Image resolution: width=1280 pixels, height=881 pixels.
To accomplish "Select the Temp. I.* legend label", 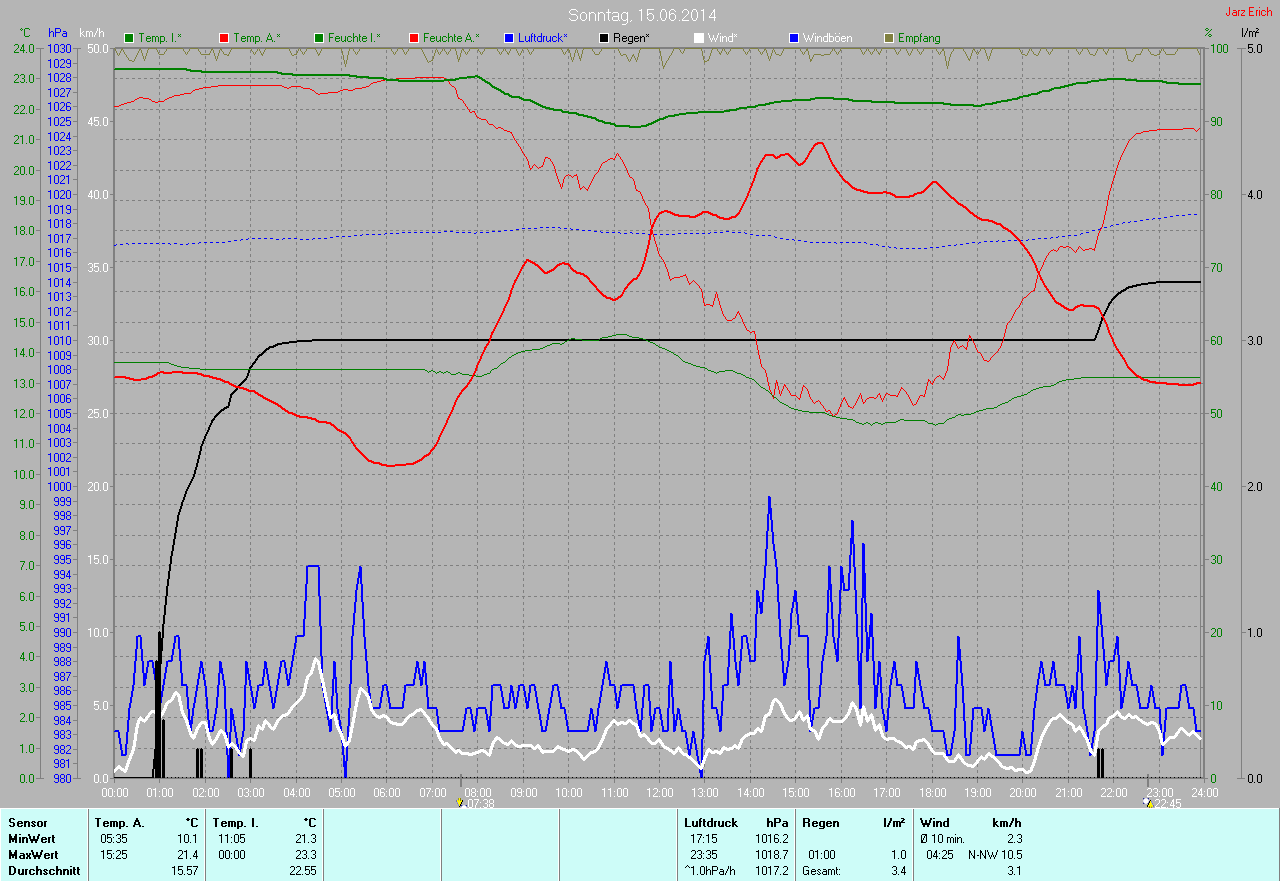I will (160, 38).
